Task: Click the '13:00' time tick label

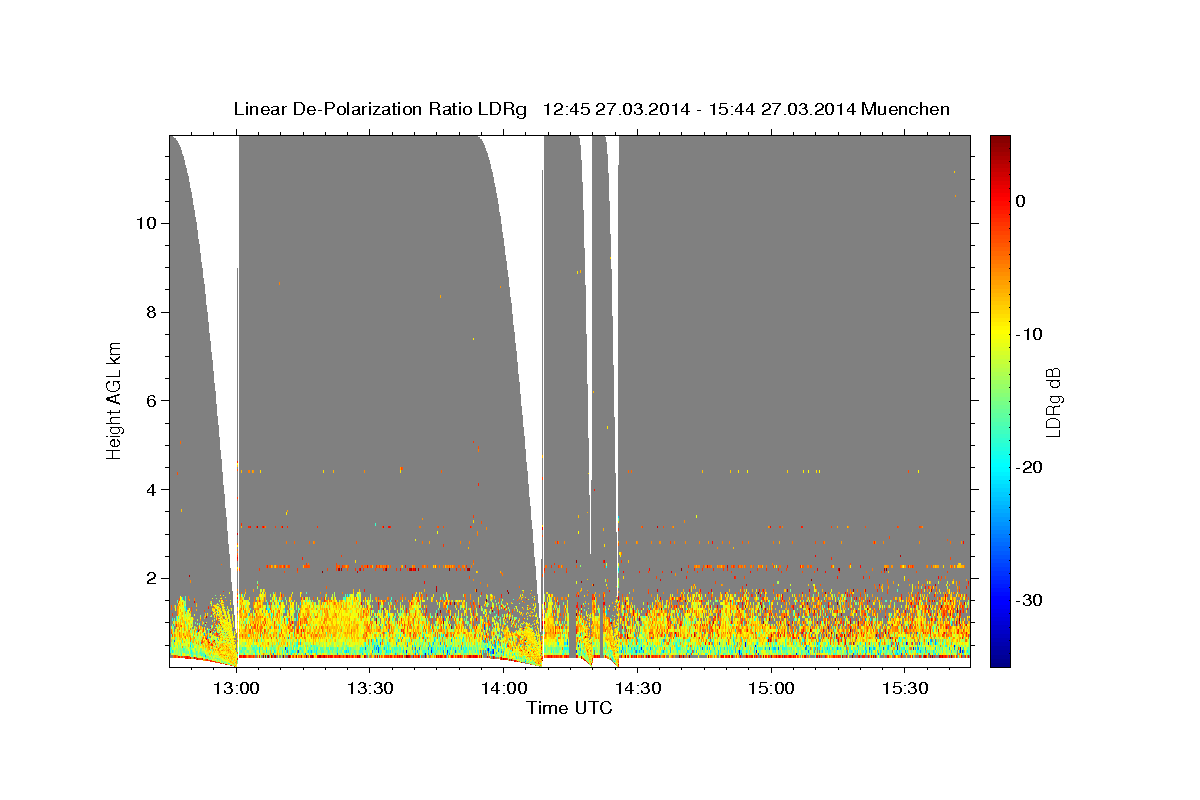Action: click(236, 688)
